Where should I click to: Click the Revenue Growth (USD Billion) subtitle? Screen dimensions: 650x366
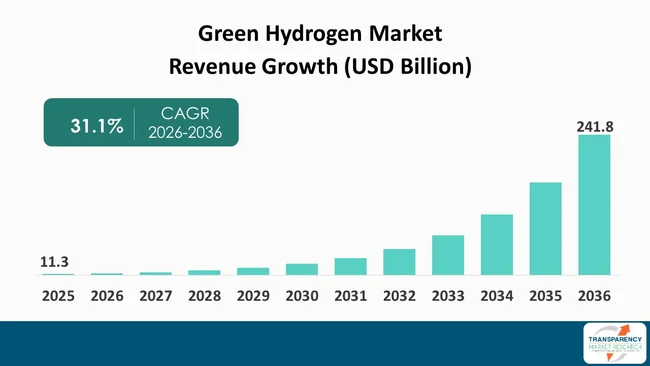[x=320, y=66]
